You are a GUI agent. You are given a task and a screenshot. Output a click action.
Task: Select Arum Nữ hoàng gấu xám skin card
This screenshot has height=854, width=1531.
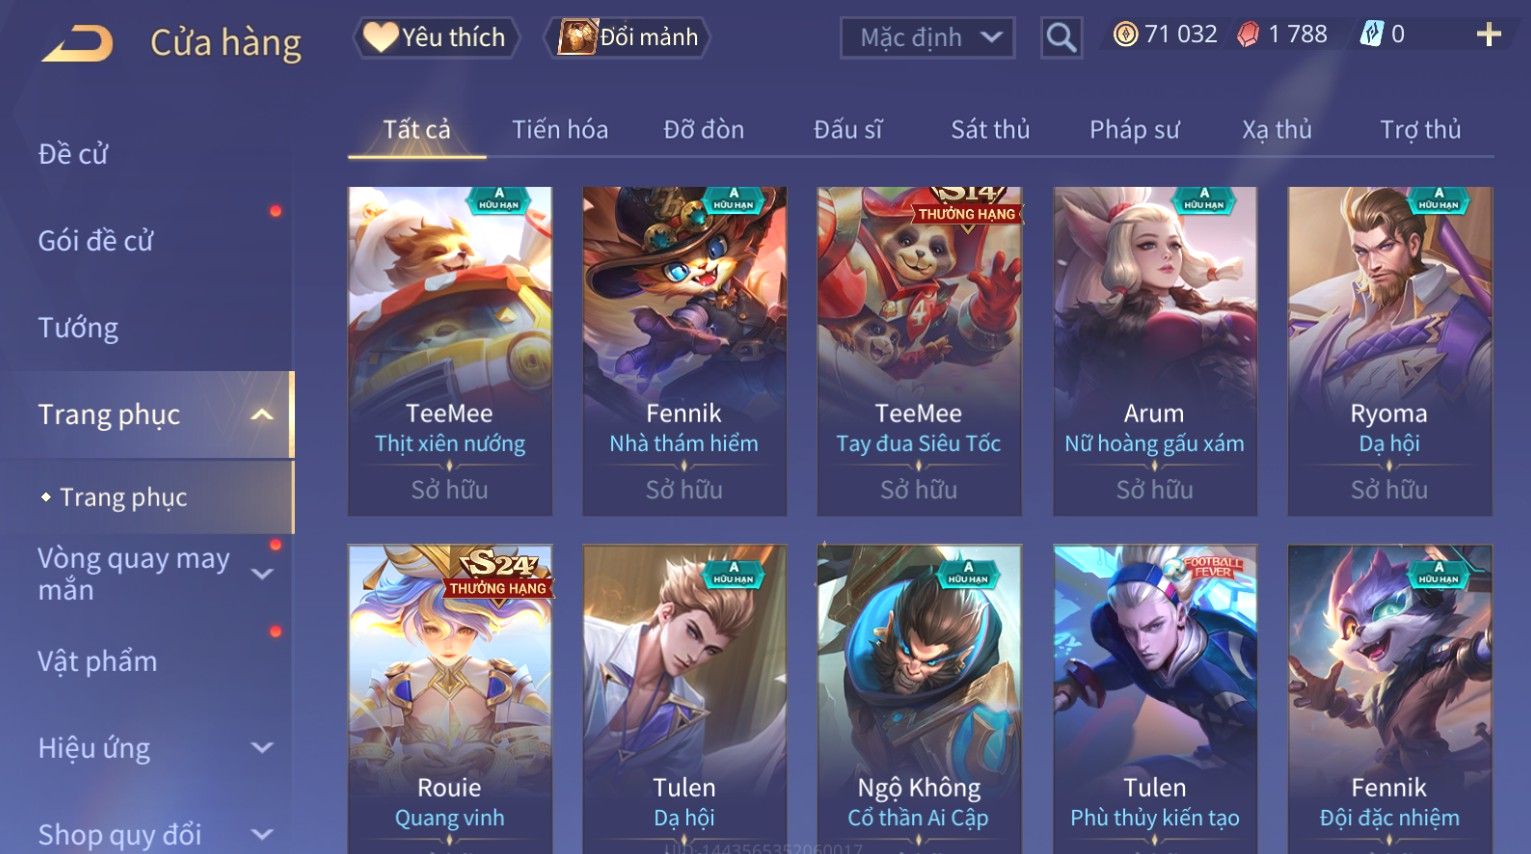click(1154, 351)
